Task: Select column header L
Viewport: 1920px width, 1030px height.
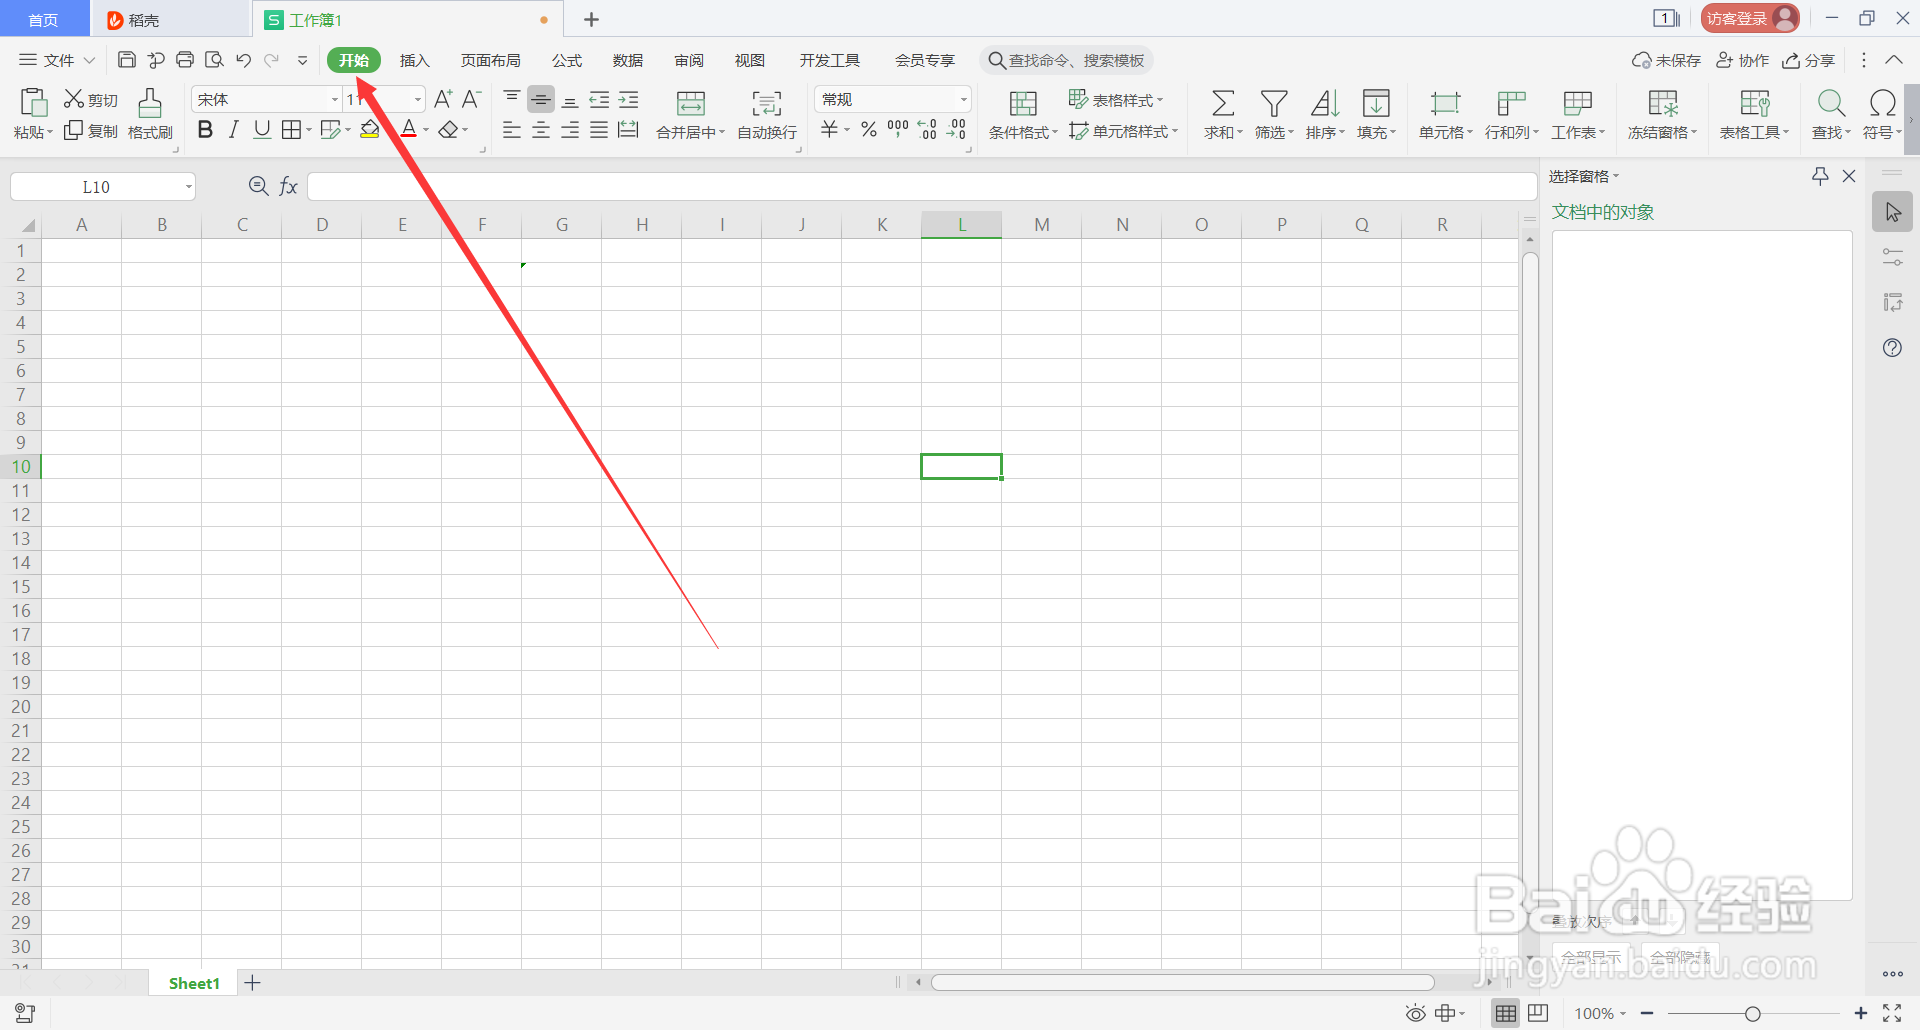Action: pos(961,224)
